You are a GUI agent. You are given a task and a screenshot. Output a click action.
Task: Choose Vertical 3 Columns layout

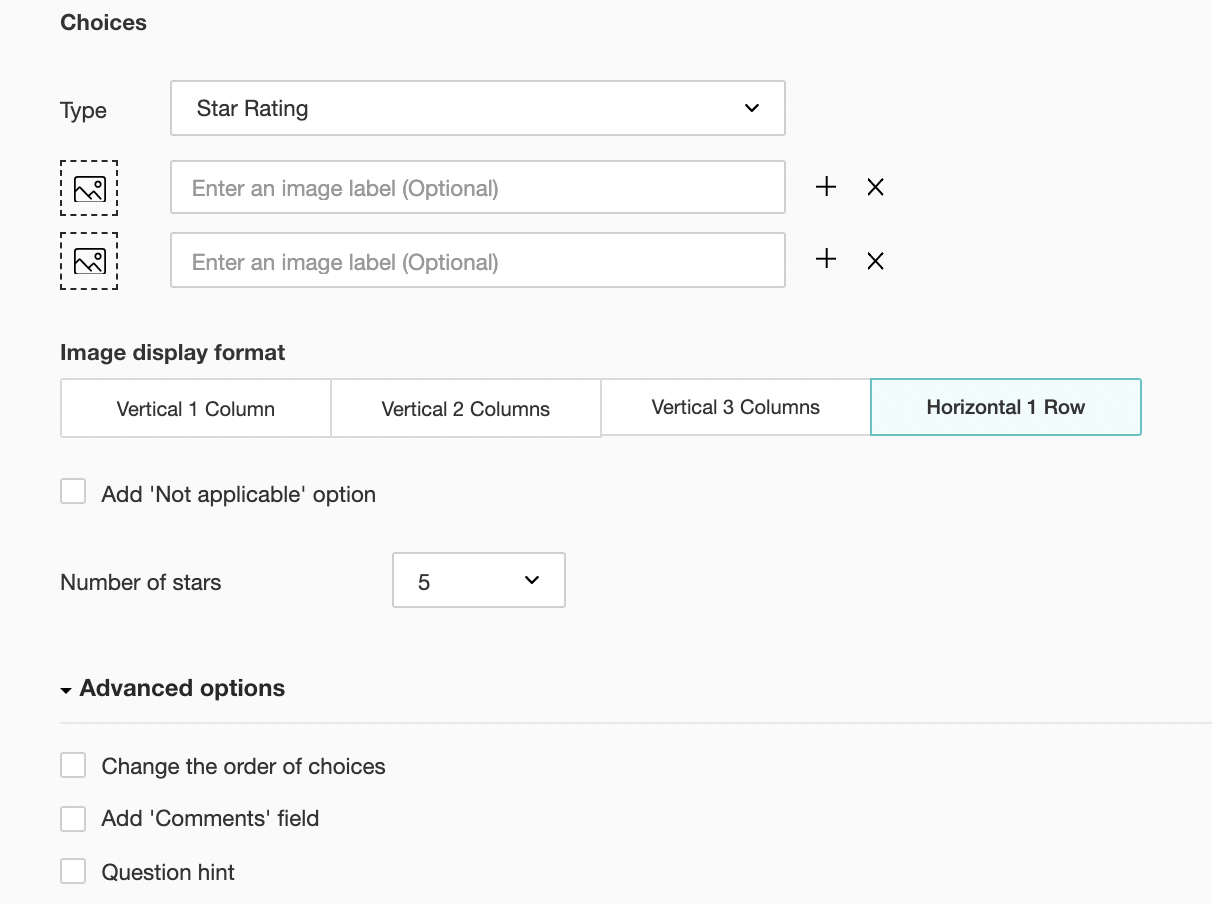(735, 407)
